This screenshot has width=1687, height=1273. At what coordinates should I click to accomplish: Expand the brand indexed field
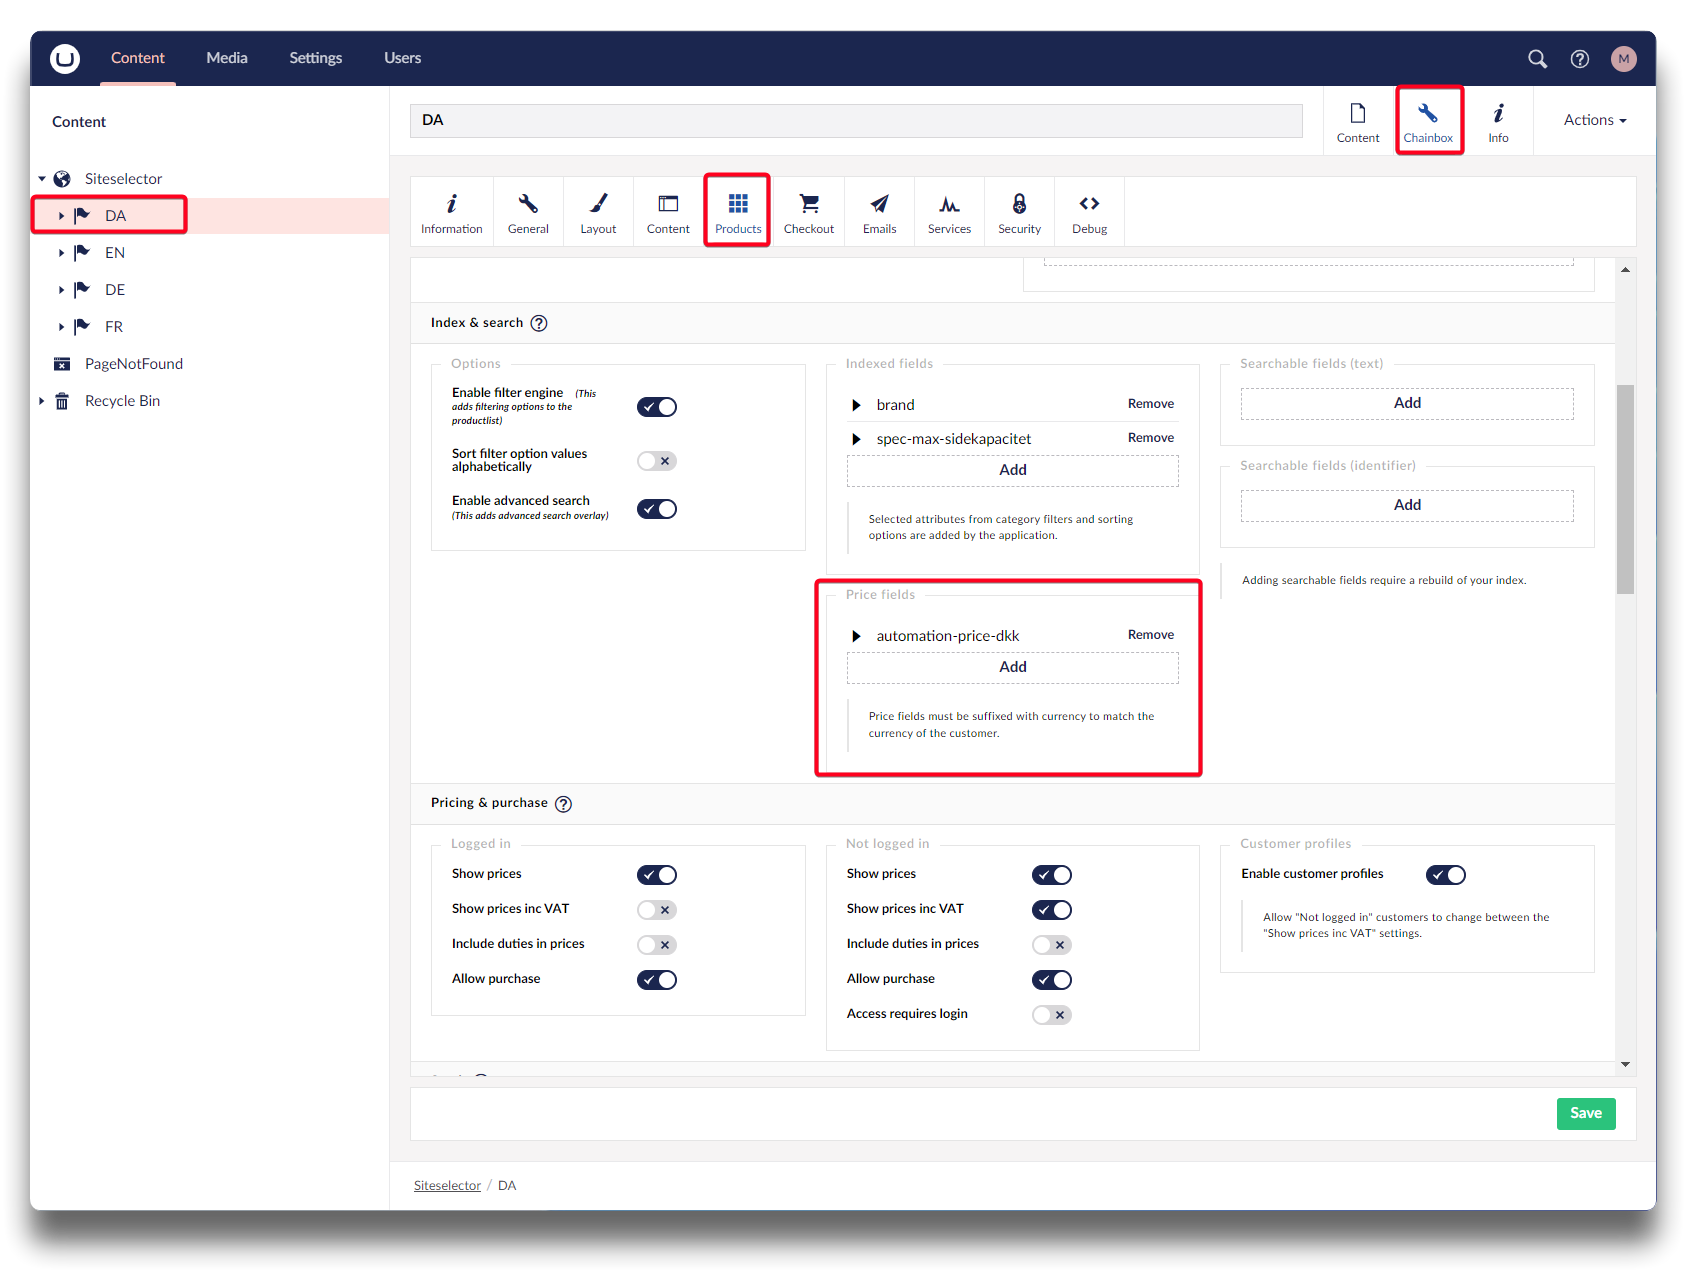click(856, 405)
